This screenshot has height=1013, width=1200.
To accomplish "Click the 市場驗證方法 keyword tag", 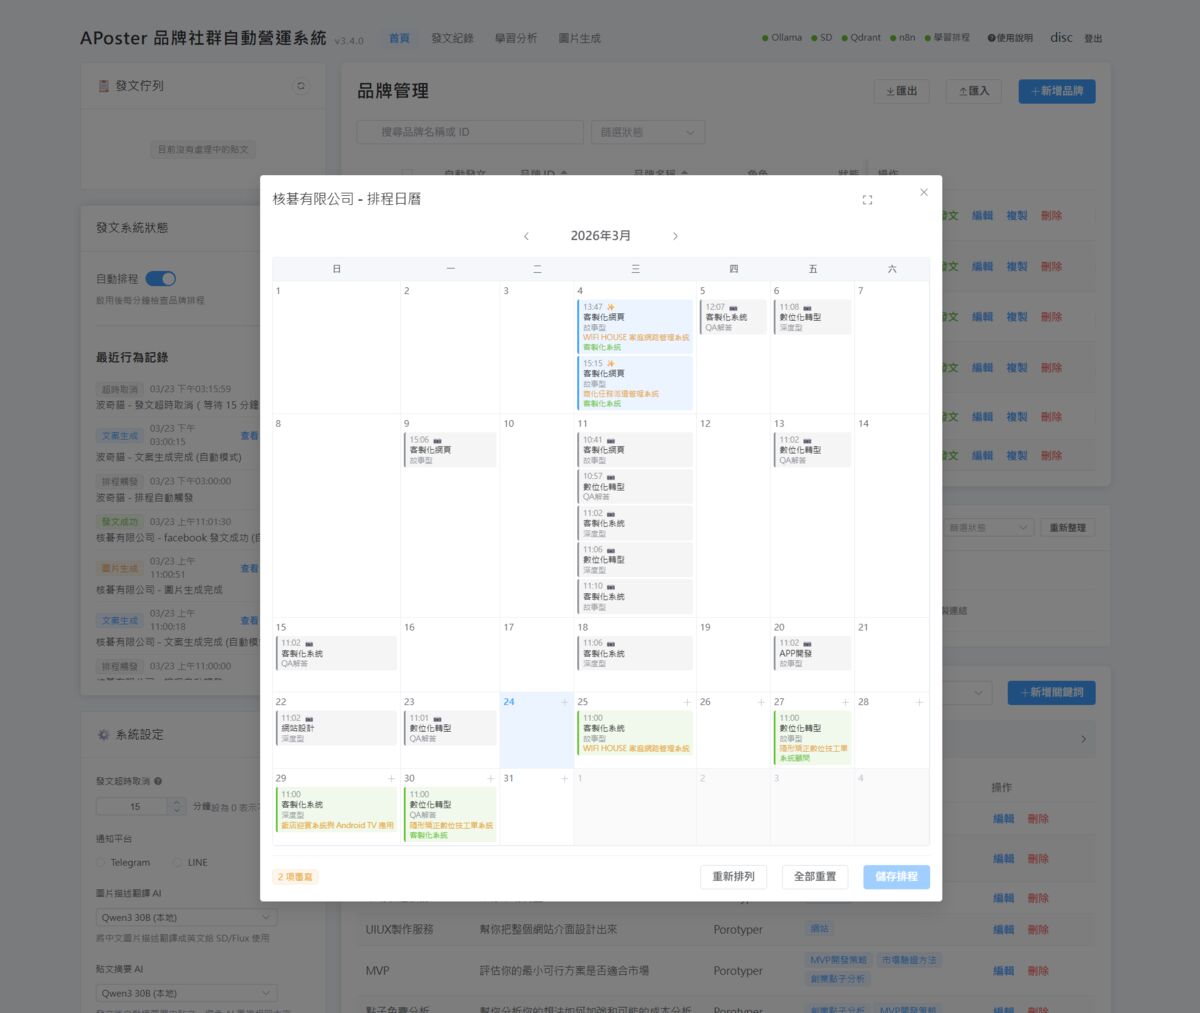I will tap(910, 960).
